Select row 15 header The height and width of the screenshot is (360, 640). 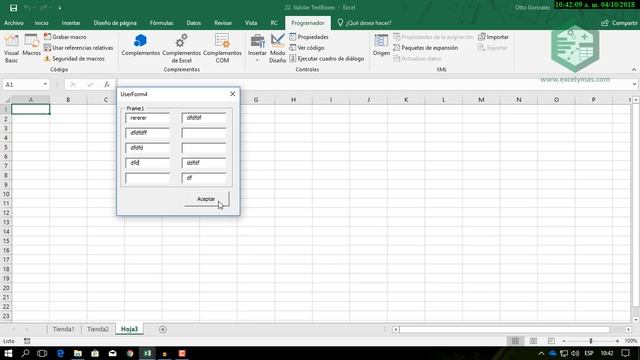(6, 241)
